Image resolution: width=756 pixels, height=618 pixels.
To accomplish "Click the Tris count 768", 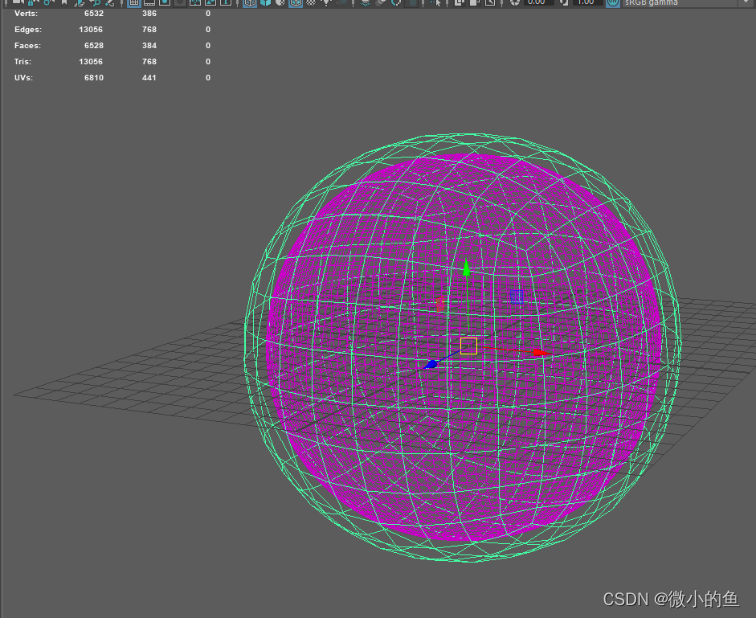I will 149,62.
